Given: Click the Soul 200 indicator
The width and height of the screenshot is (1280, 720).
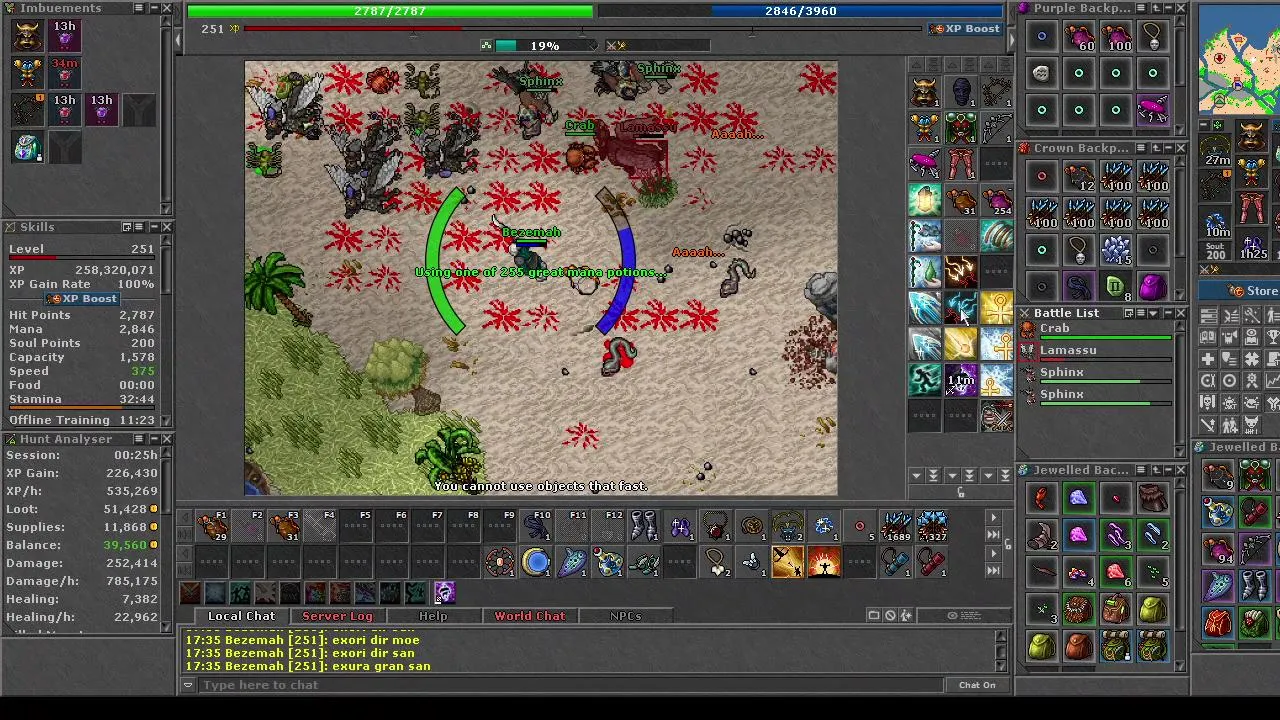Looking at the screenshot, I should click(x=1216, y=249).
